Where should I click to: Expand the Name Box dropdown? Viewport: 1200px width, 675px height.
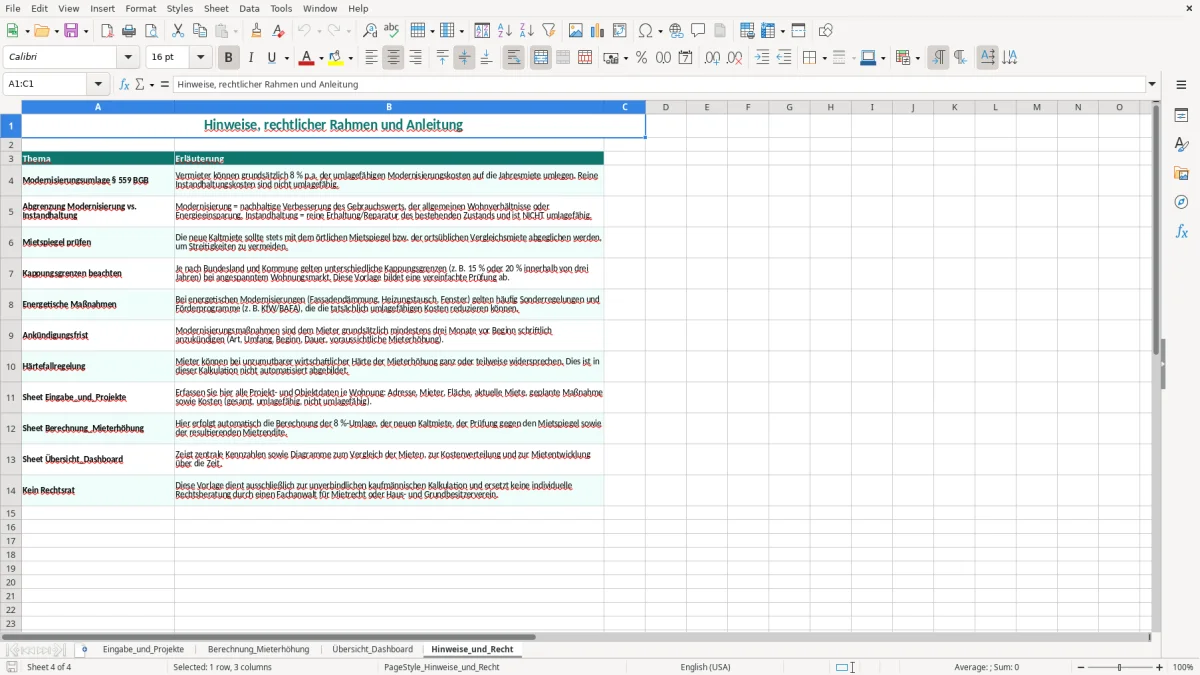[99, 84]
